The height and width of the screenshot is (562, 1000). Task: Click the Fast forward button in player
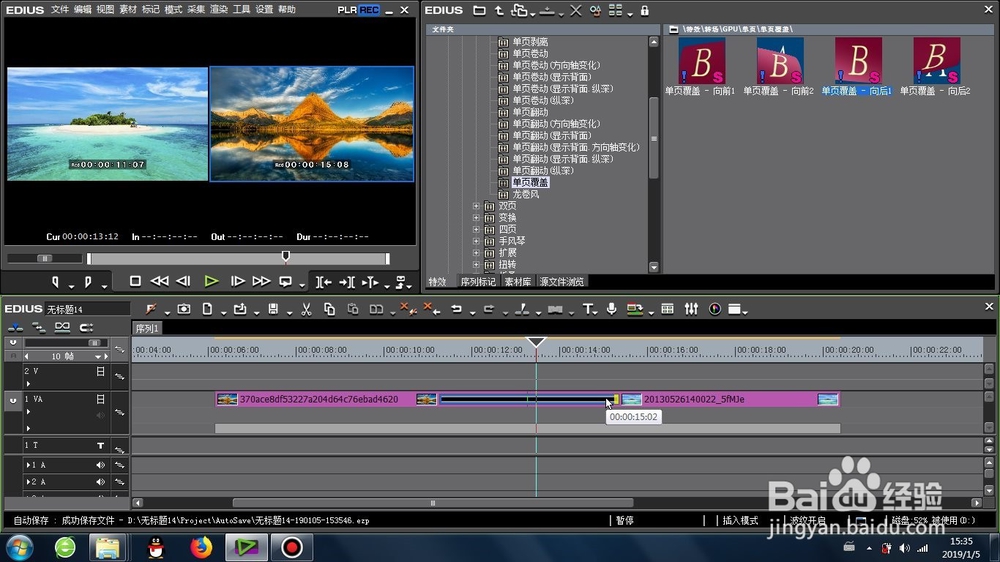(261, 281)
